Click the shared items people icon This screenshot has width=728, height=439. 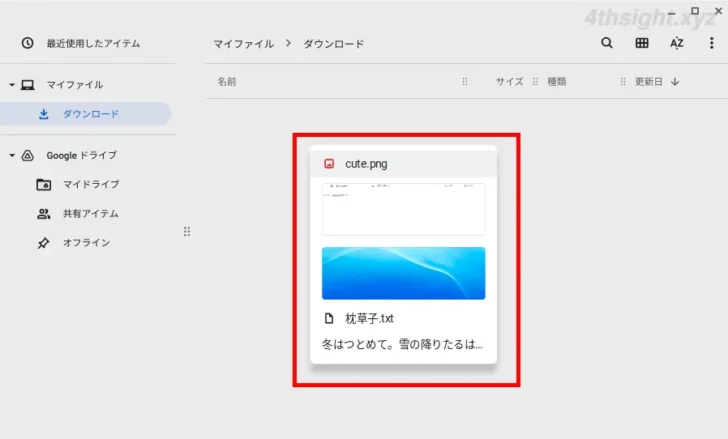point(44,214)
